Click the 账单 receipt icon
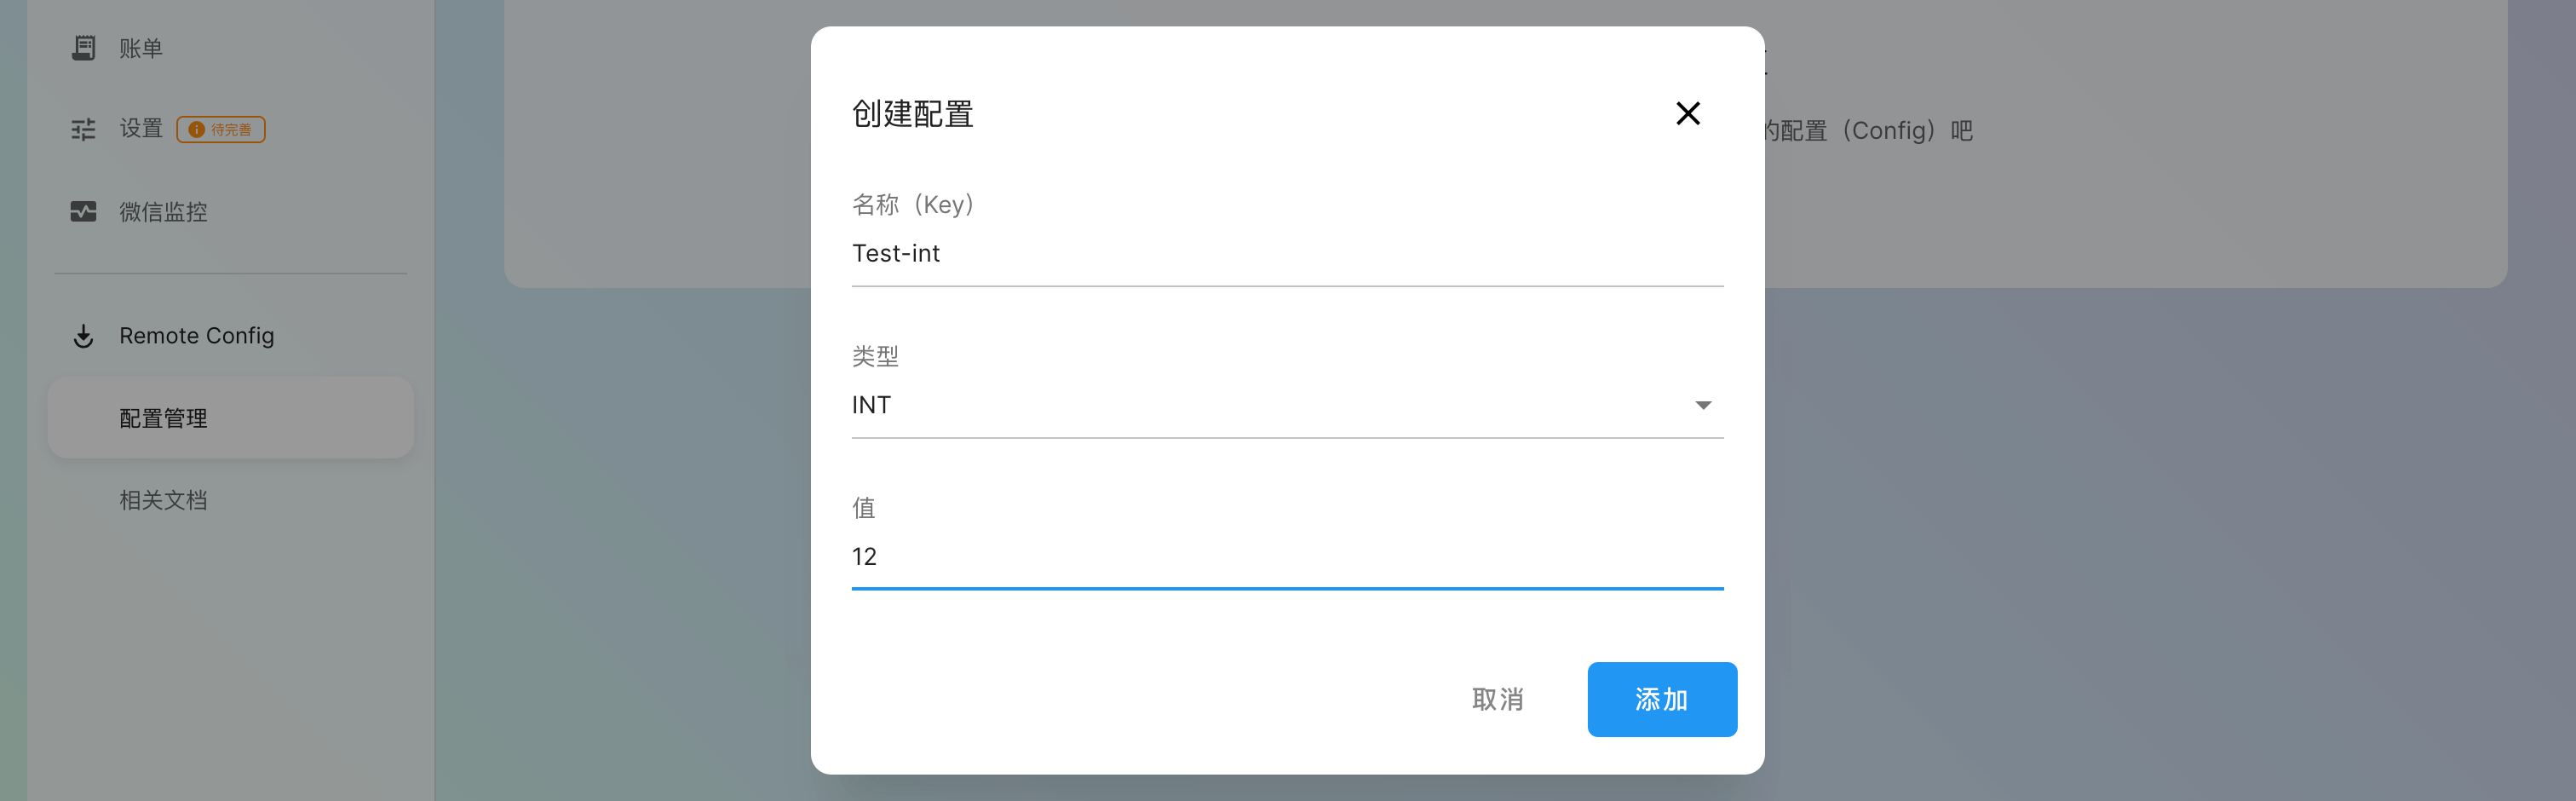 pyautogui.click(x=84, y=48)
